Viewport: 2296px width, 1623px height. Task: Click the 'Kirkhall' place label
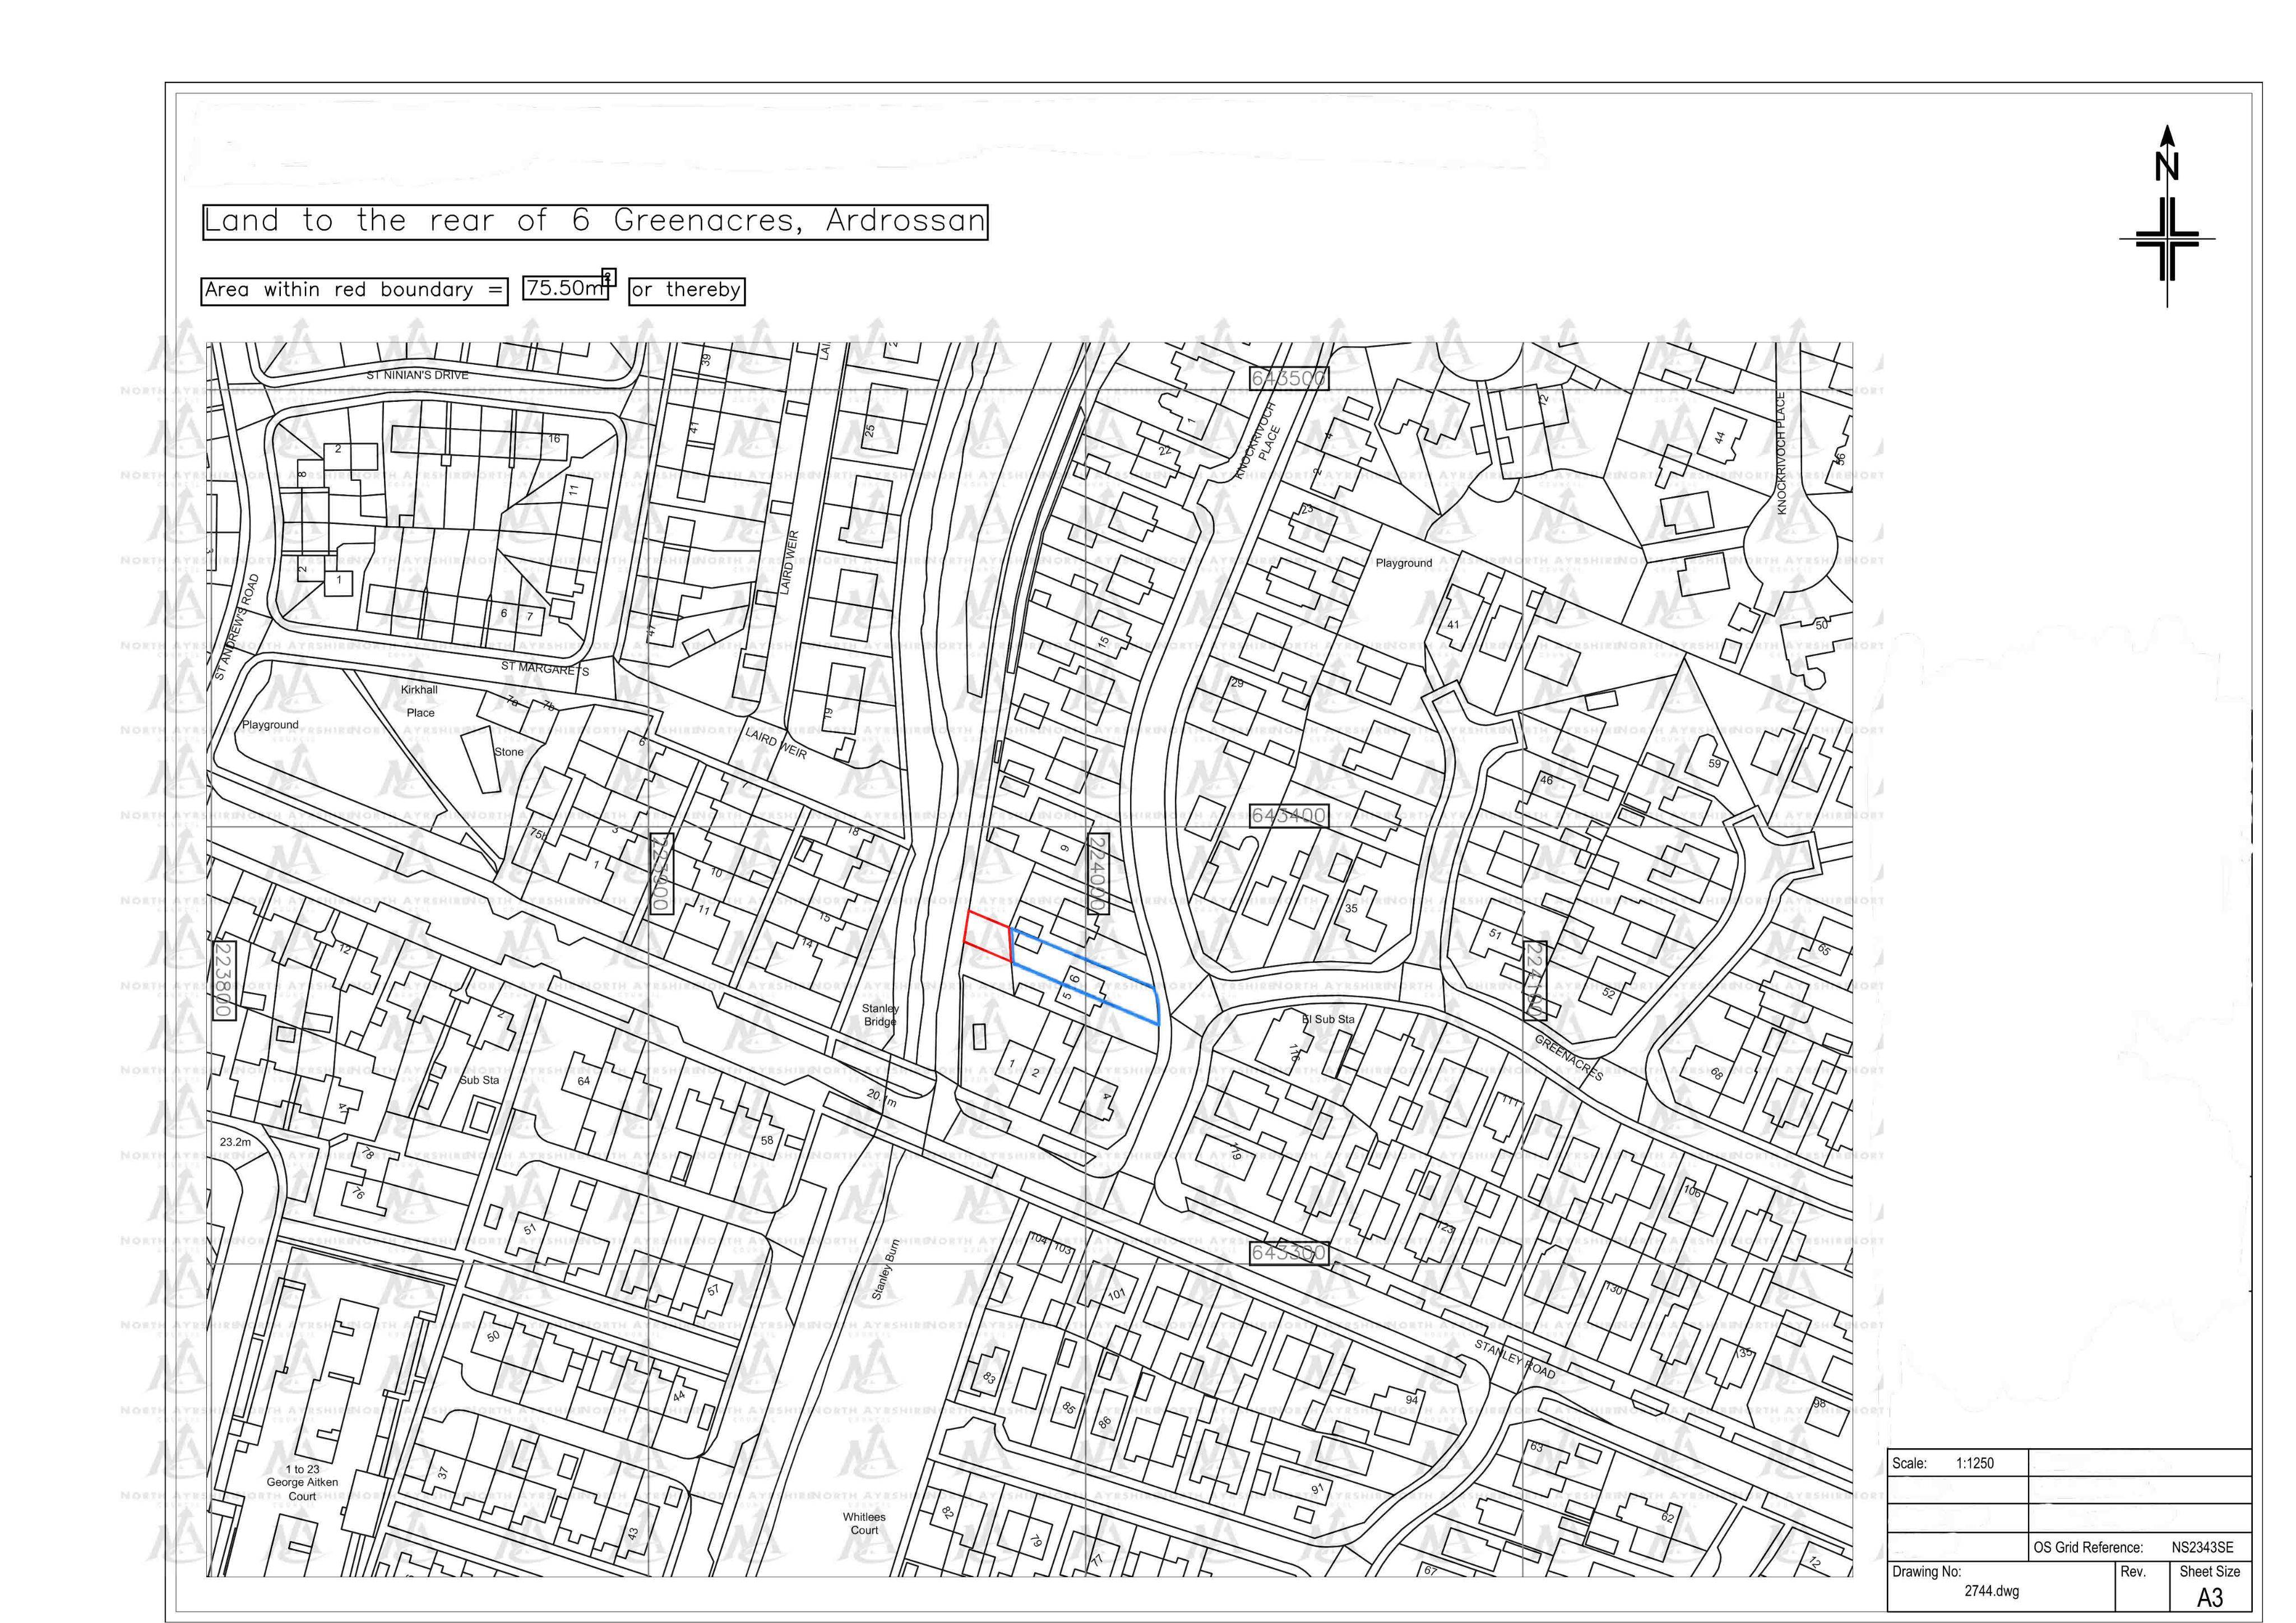coord(419,690)
